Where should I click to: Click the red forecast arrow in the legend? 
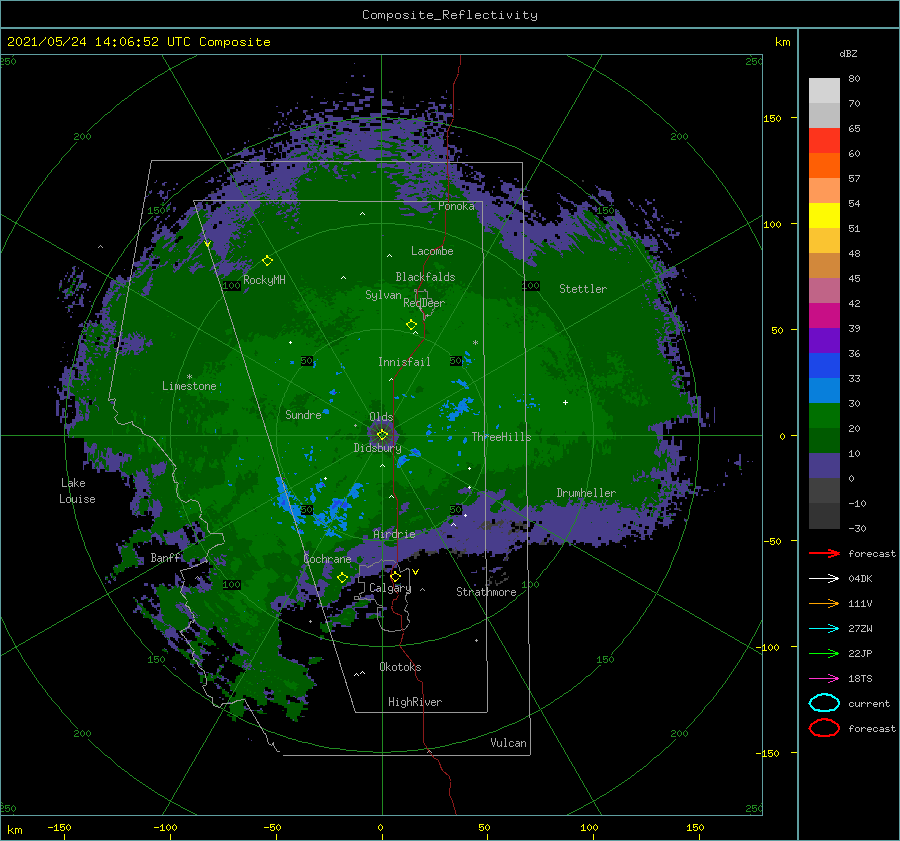click(x=824, y=553)
